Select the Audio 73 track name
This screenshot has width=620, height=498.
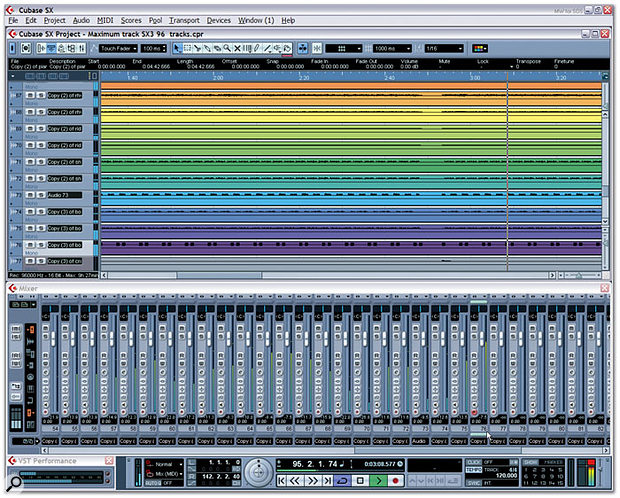pyautogui.click(x=64, y=195)
